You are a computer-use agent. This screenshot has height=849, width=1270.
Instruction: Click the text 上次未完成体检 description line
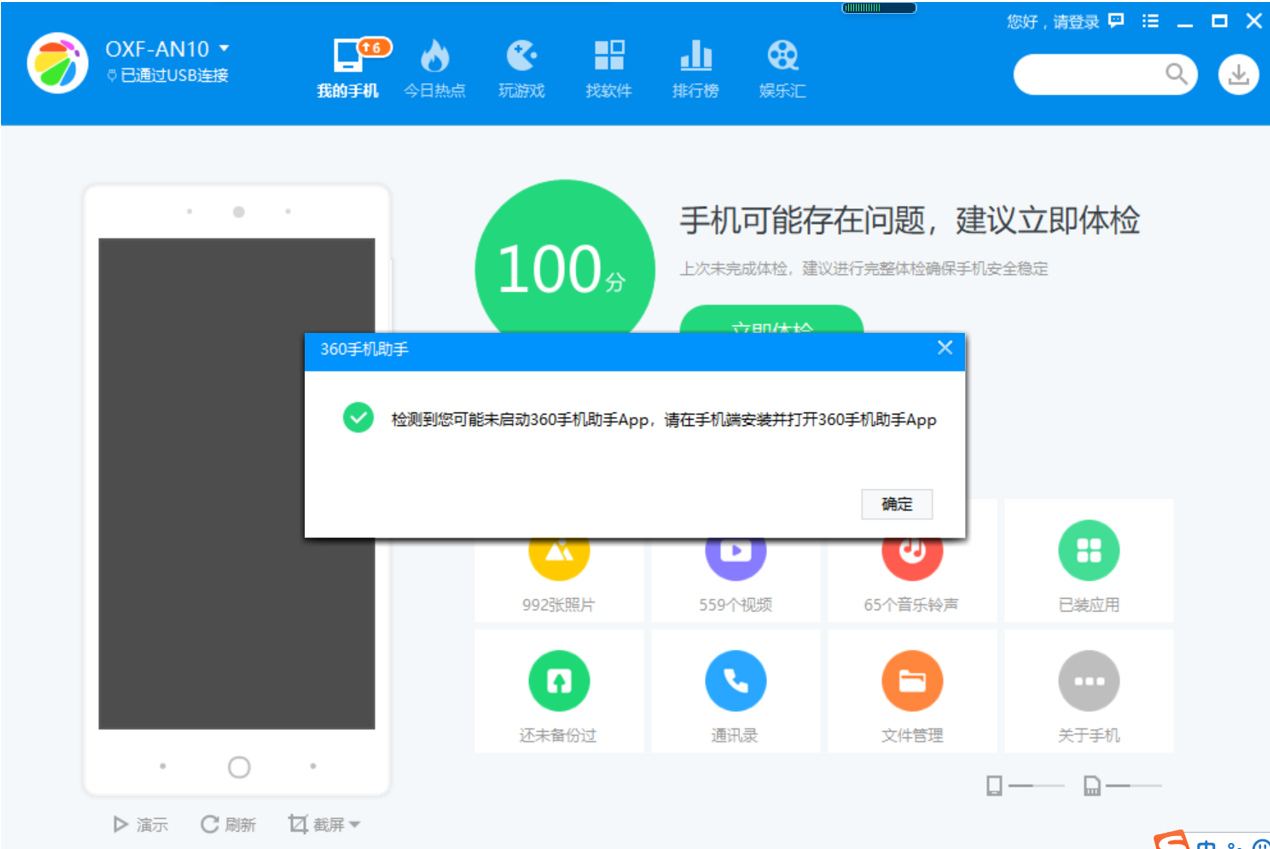[x=864, y=269]
